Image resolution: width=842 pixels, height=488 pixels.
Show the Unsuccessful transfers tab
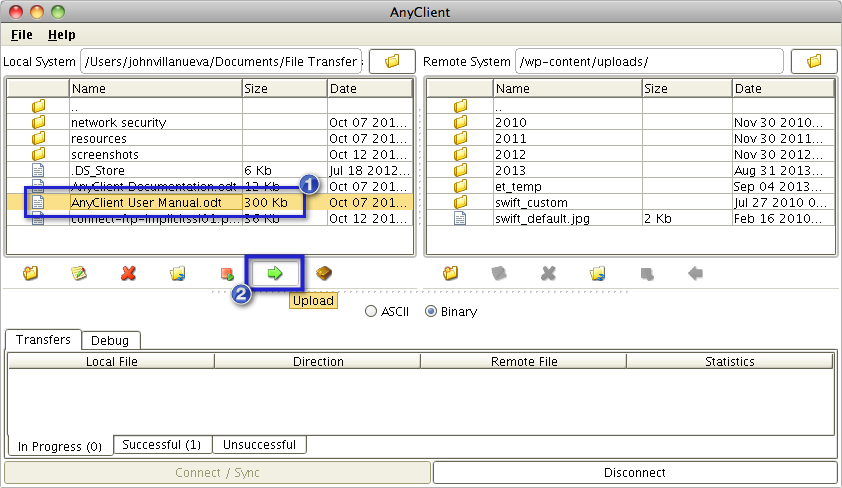pyautogui.click(x=259, y=445)
